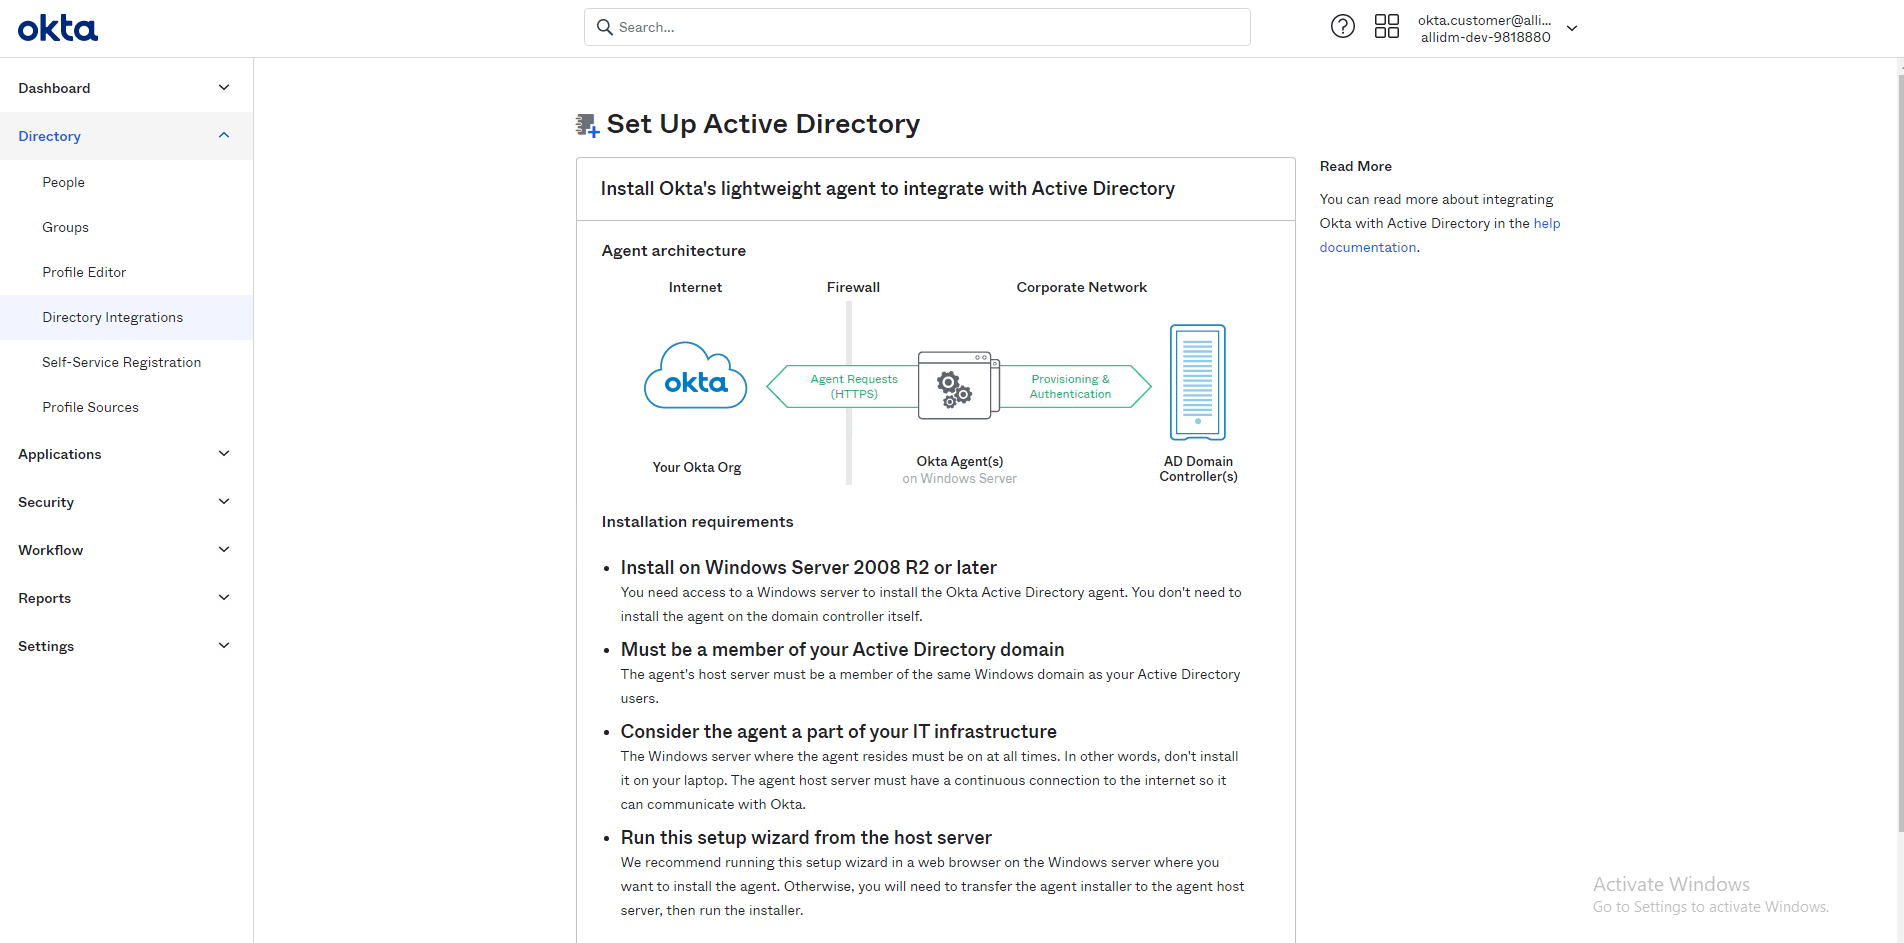Click the Reports sidebar label
The width and height of the screenshot is (1904, 943).
(x=45, y=598)
